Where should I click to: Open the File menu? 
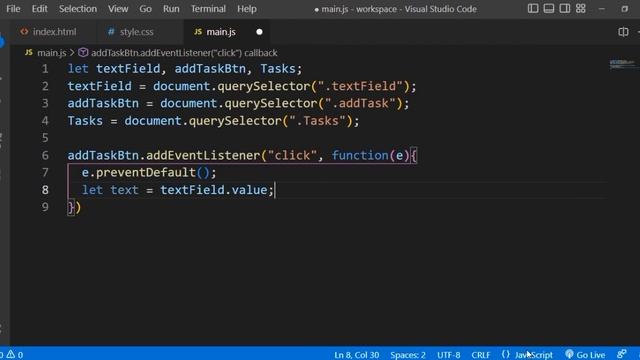pyautogui.click(x=13, y=9)
